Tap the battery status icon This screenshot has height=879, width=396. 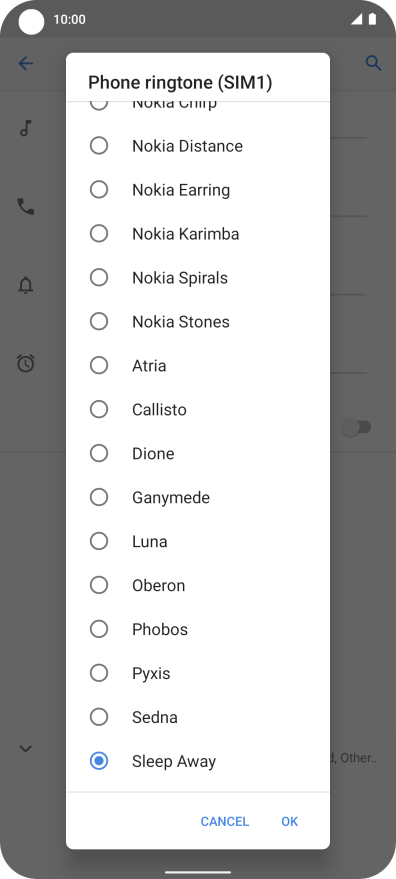click(372, 20)
